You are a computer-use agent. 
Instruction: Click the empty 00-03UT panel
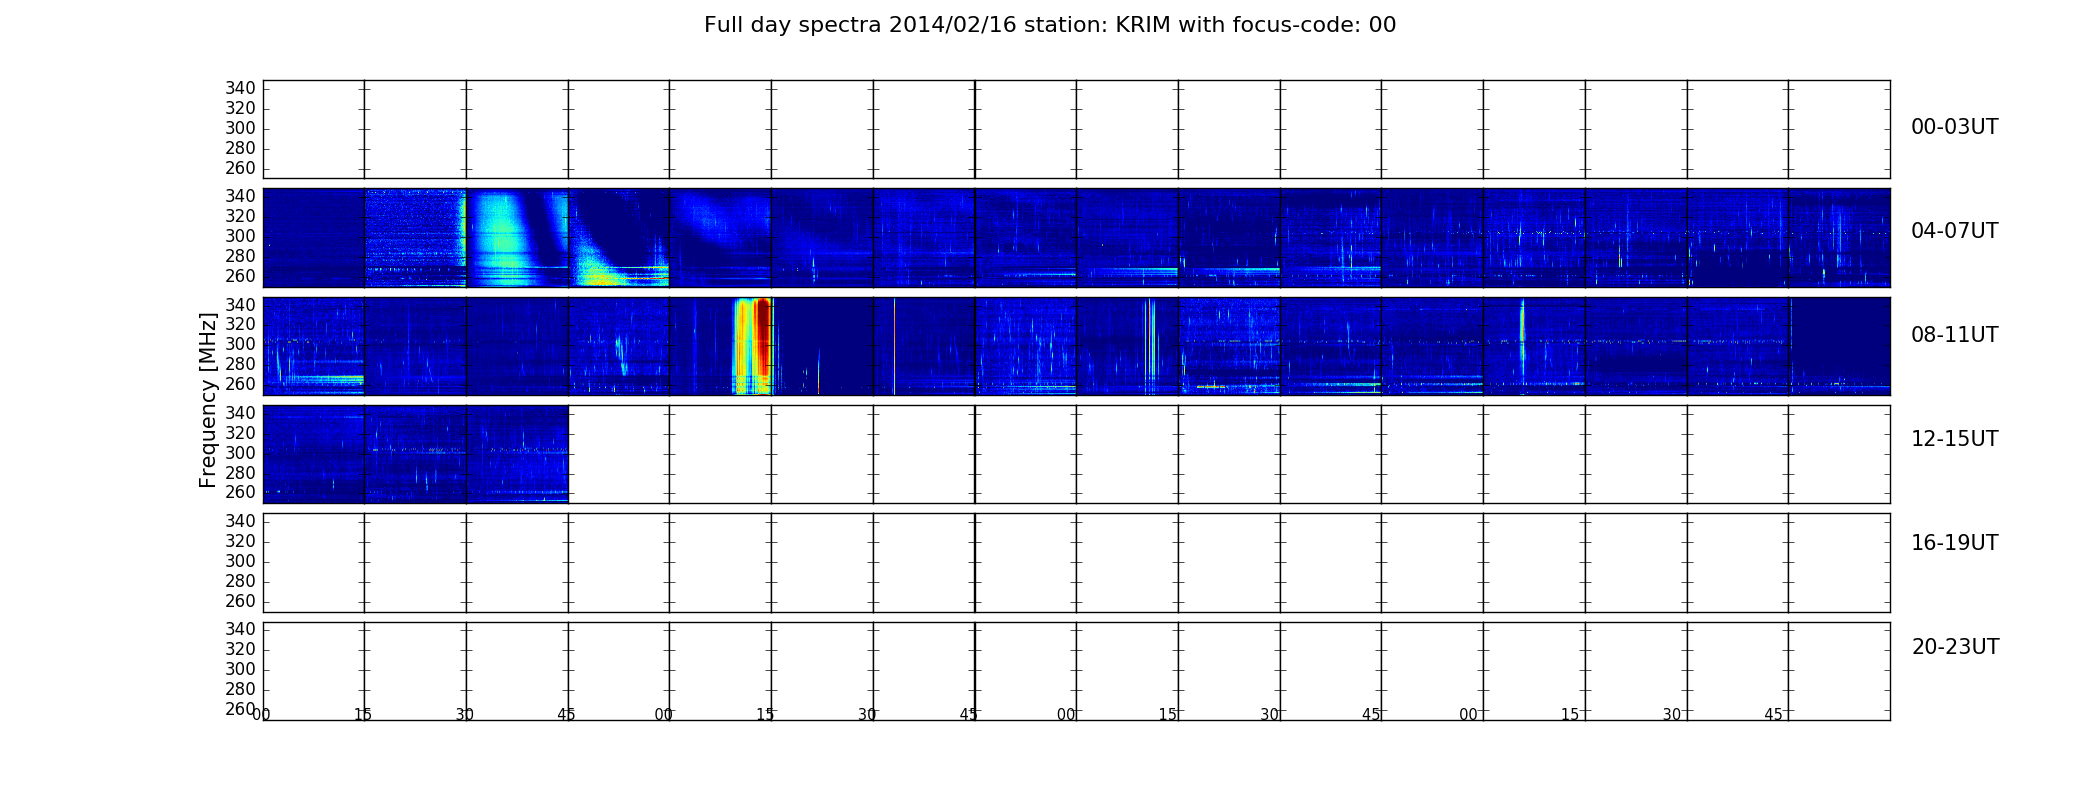[x=1076, y=129]
